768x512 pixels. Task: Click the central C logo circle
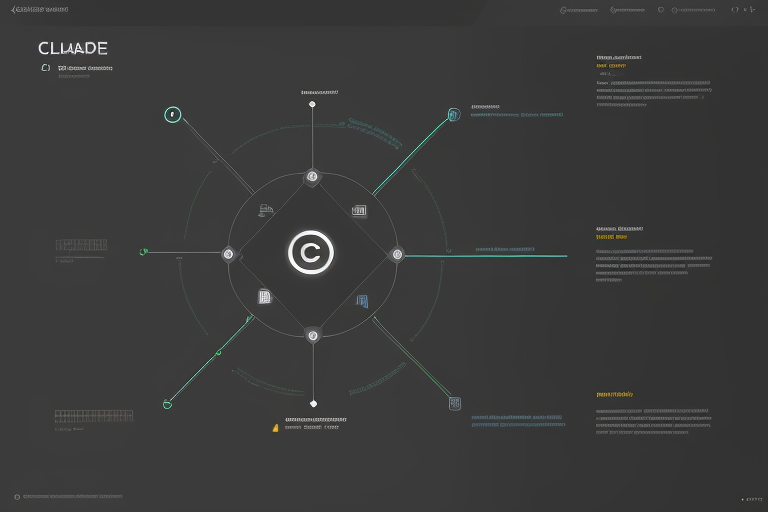(x=311, y=253)
